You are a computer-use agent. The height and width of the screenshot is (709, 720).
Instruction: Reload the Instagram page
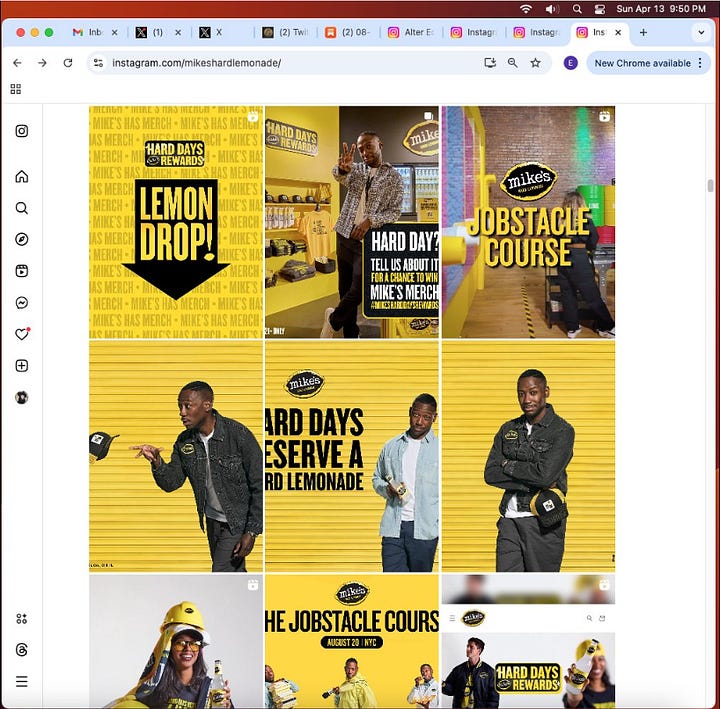tap(68, 63)
